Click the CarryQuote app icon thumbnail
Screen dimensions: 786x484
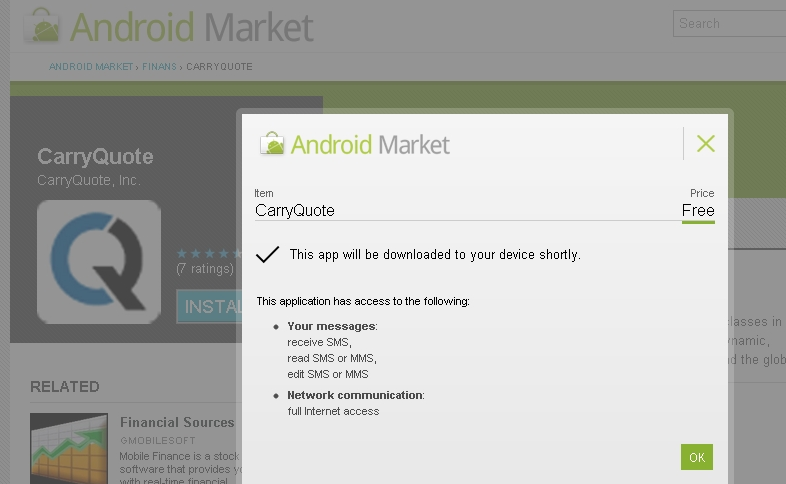(99, 262)
